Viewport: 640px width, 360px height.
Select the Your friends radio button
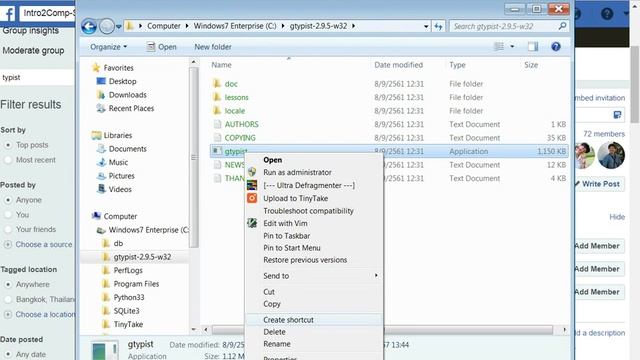click(x=8, y=229)
